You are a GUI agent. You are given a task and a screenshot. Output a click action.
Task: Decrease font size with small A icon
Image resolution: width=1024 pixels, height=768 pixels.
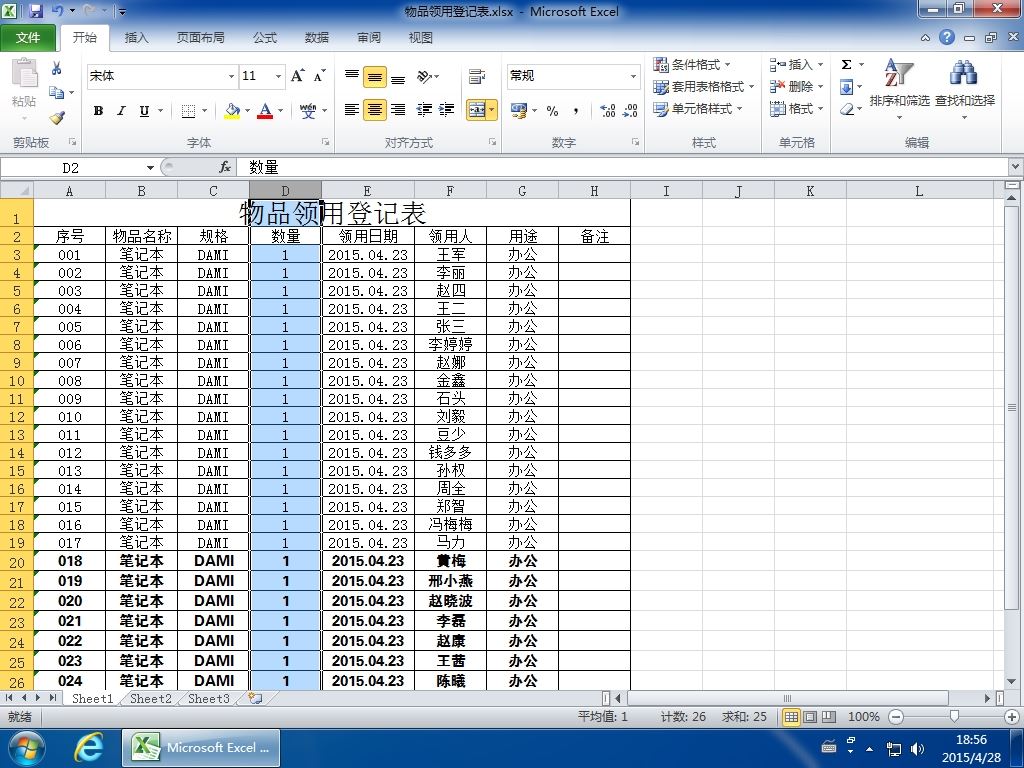pyautogui.click(x=319, y=76)
